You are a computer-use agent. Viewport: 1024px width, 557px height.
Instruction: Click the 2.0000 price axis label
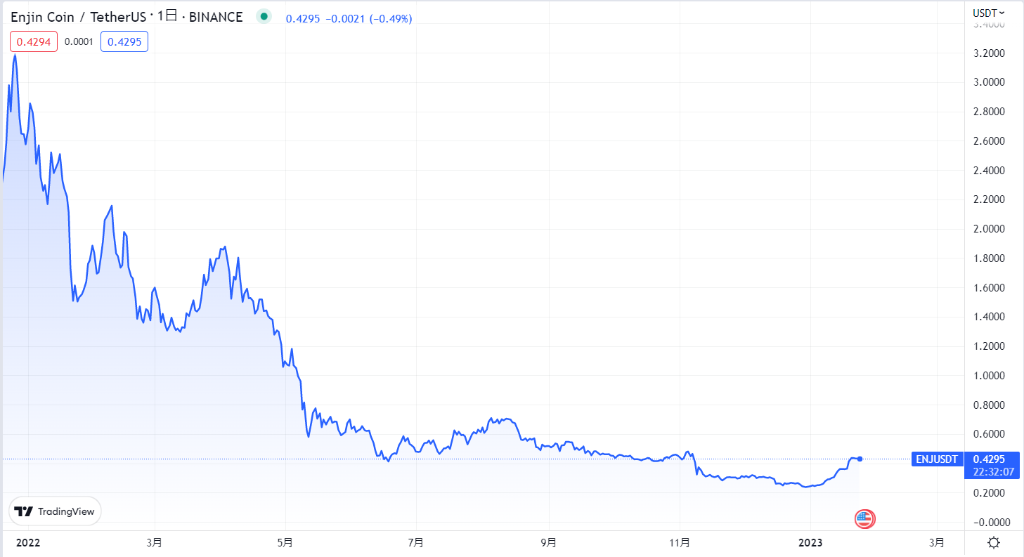[x=989, y=229]
